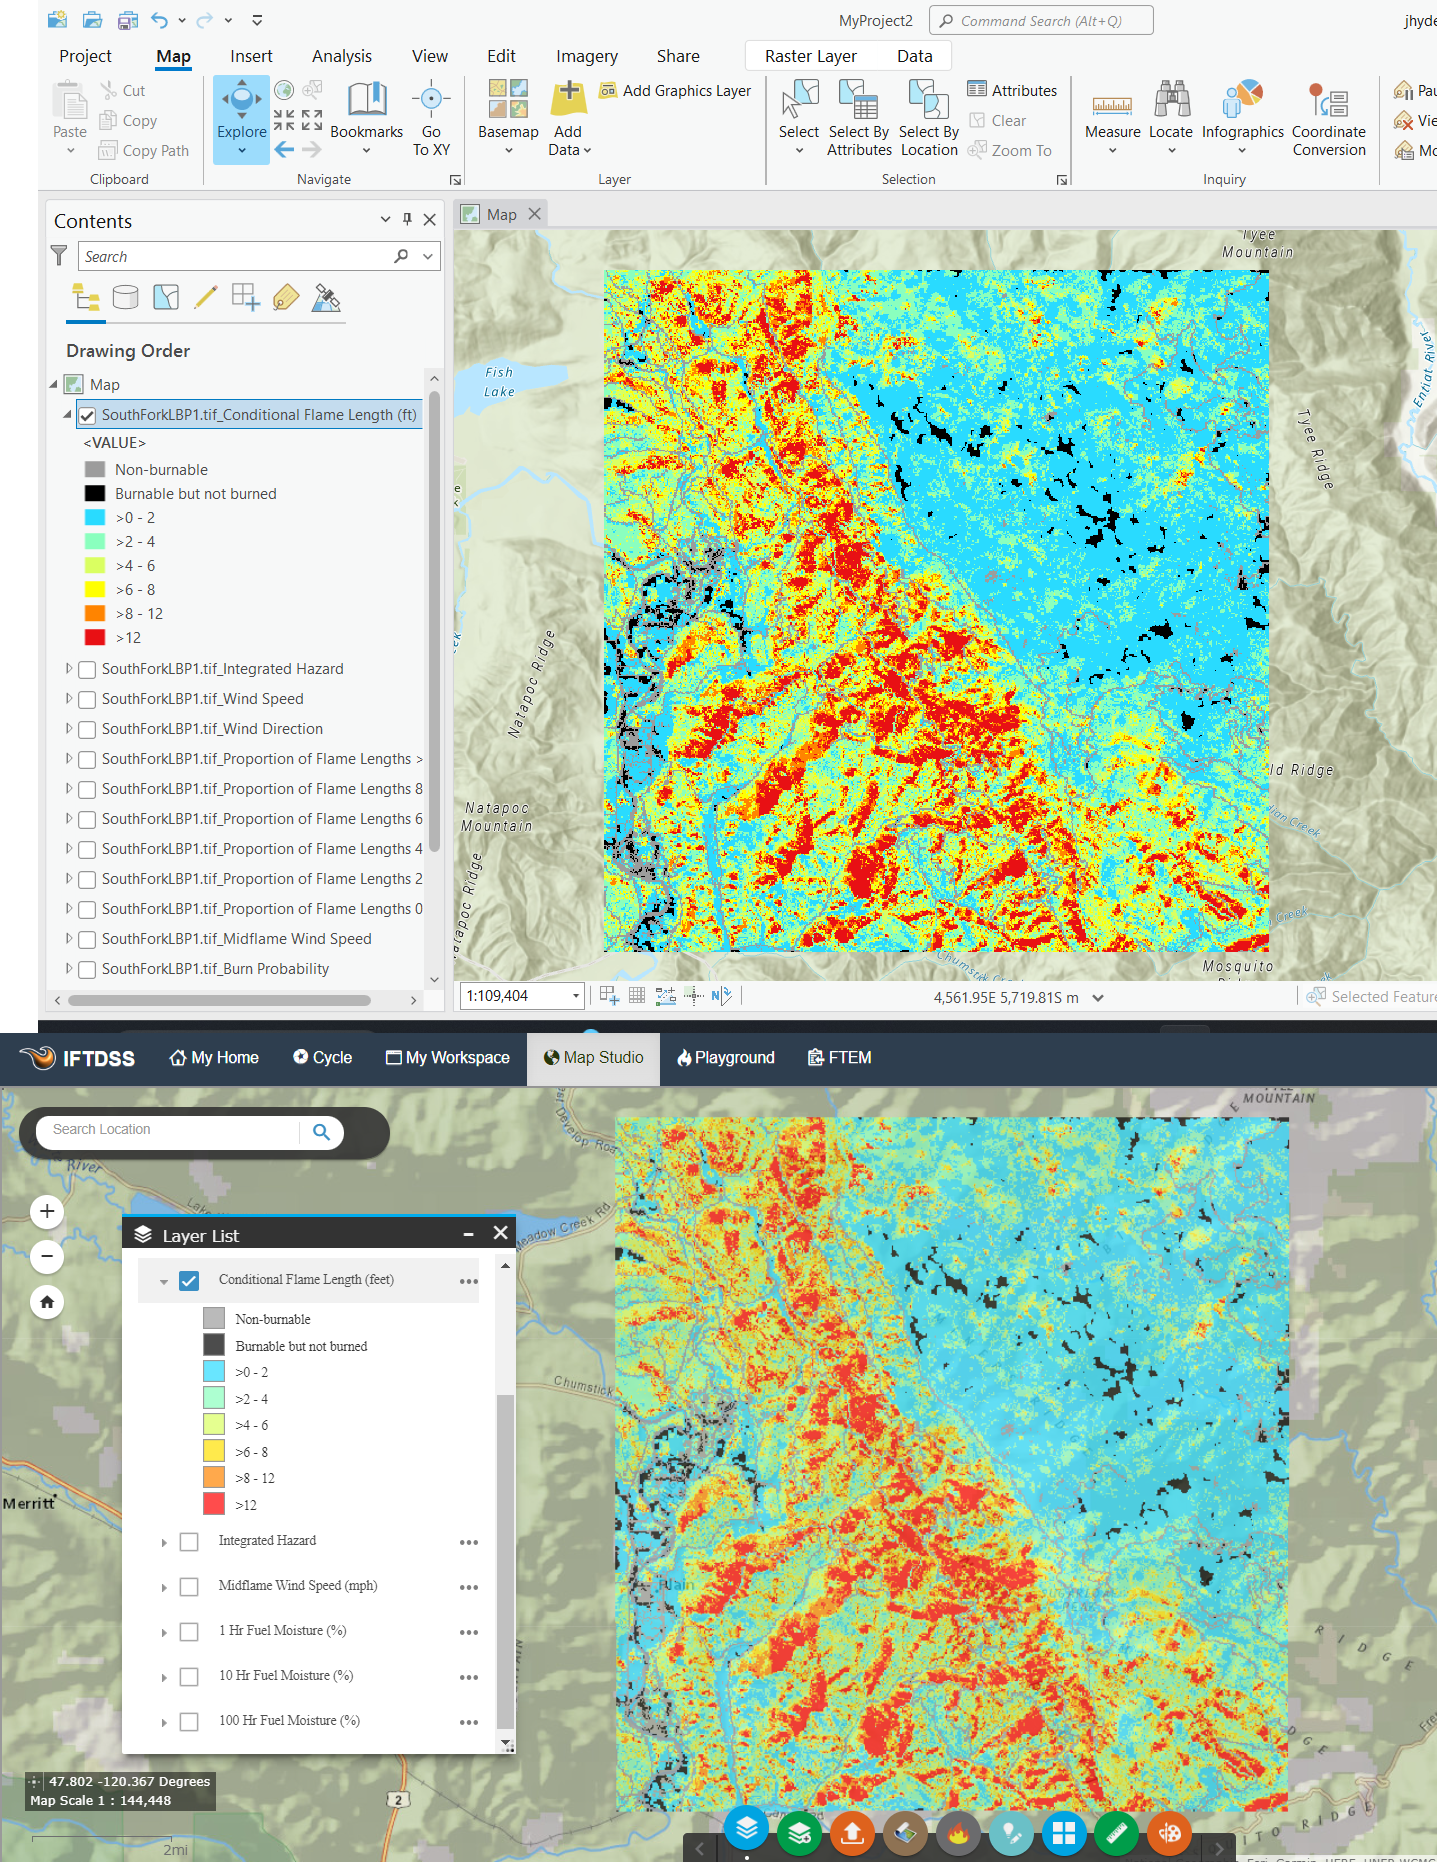Check Integrated Hazard in IFTDSS Layer List
This screenshot has height=1862, width=1437.
[189, 1542]
